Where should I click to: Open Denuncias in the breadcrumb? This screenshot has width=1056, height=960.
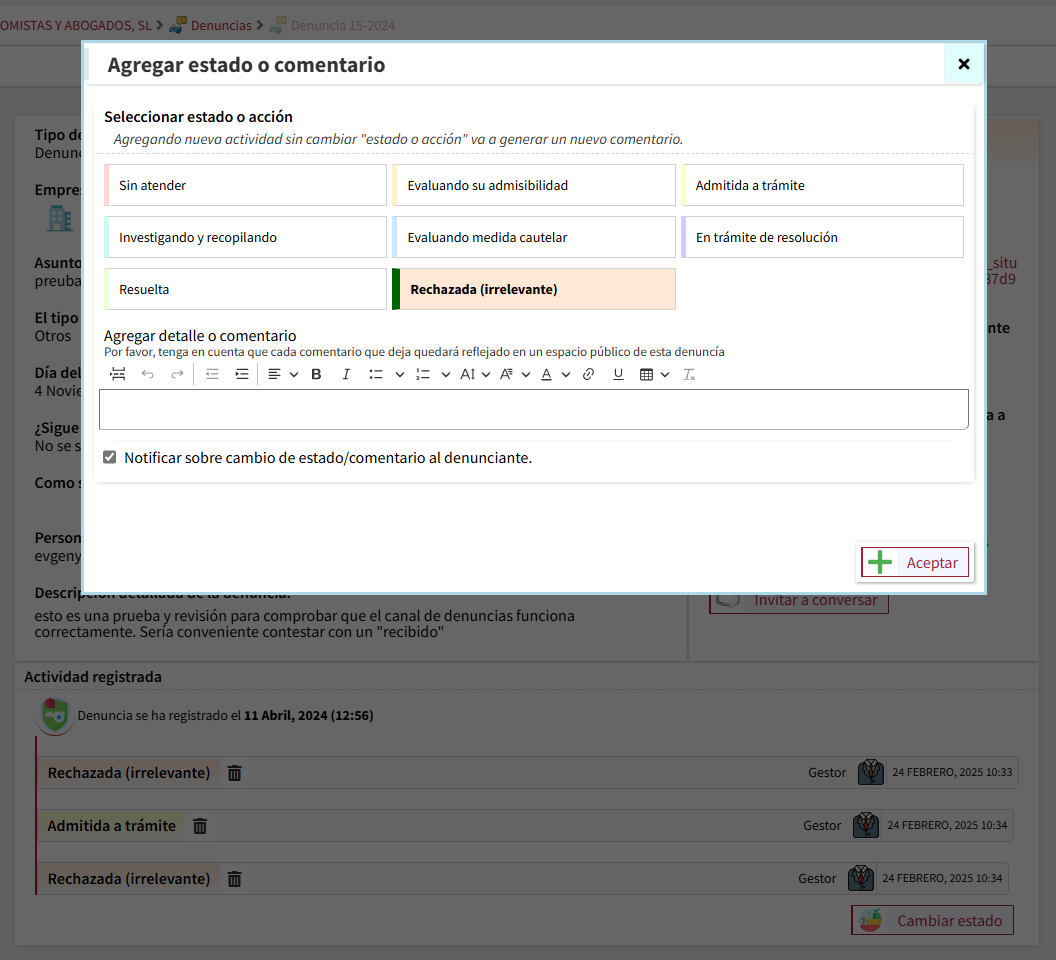pos(220,24)
